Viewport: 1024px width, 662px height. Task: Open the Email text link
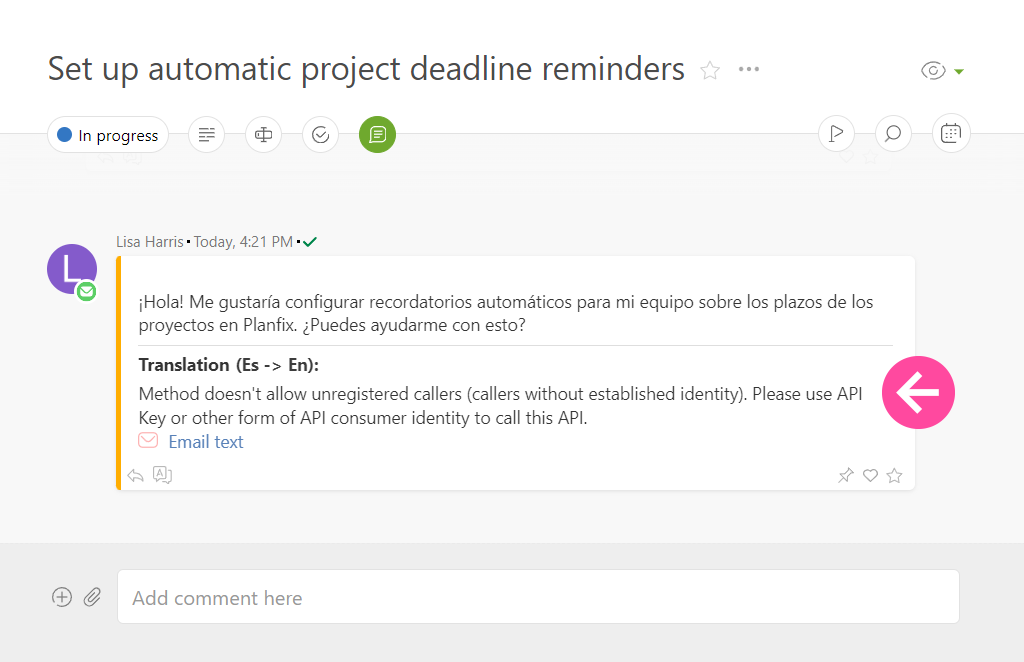tap(205, 442)
